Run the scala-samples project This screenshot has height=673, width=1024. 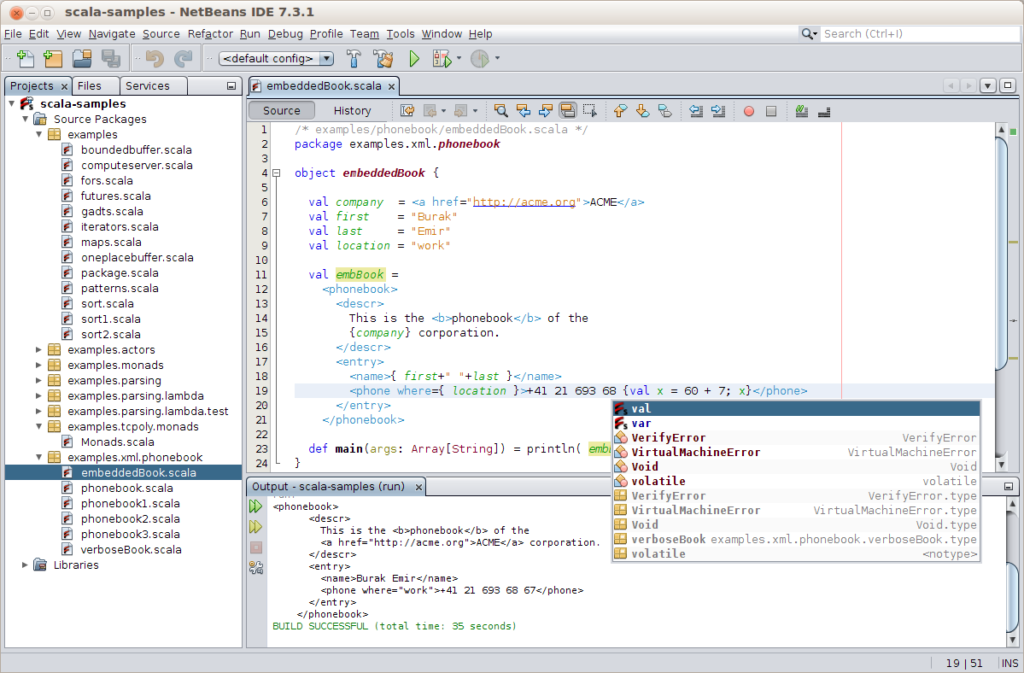(413, 58)
